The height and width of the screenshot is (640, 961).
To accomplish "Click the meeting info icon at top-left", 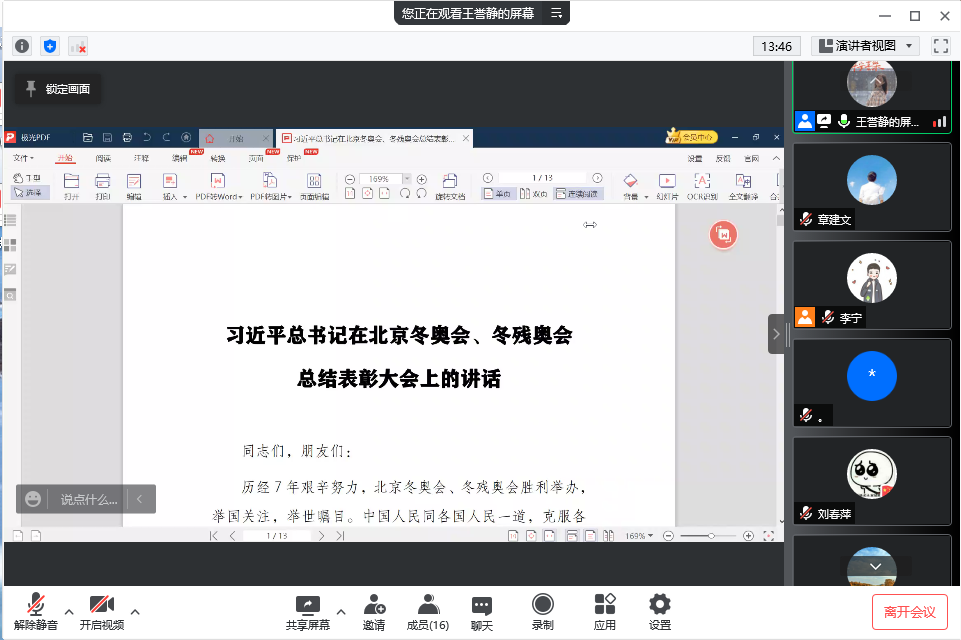I will (22, 46).
